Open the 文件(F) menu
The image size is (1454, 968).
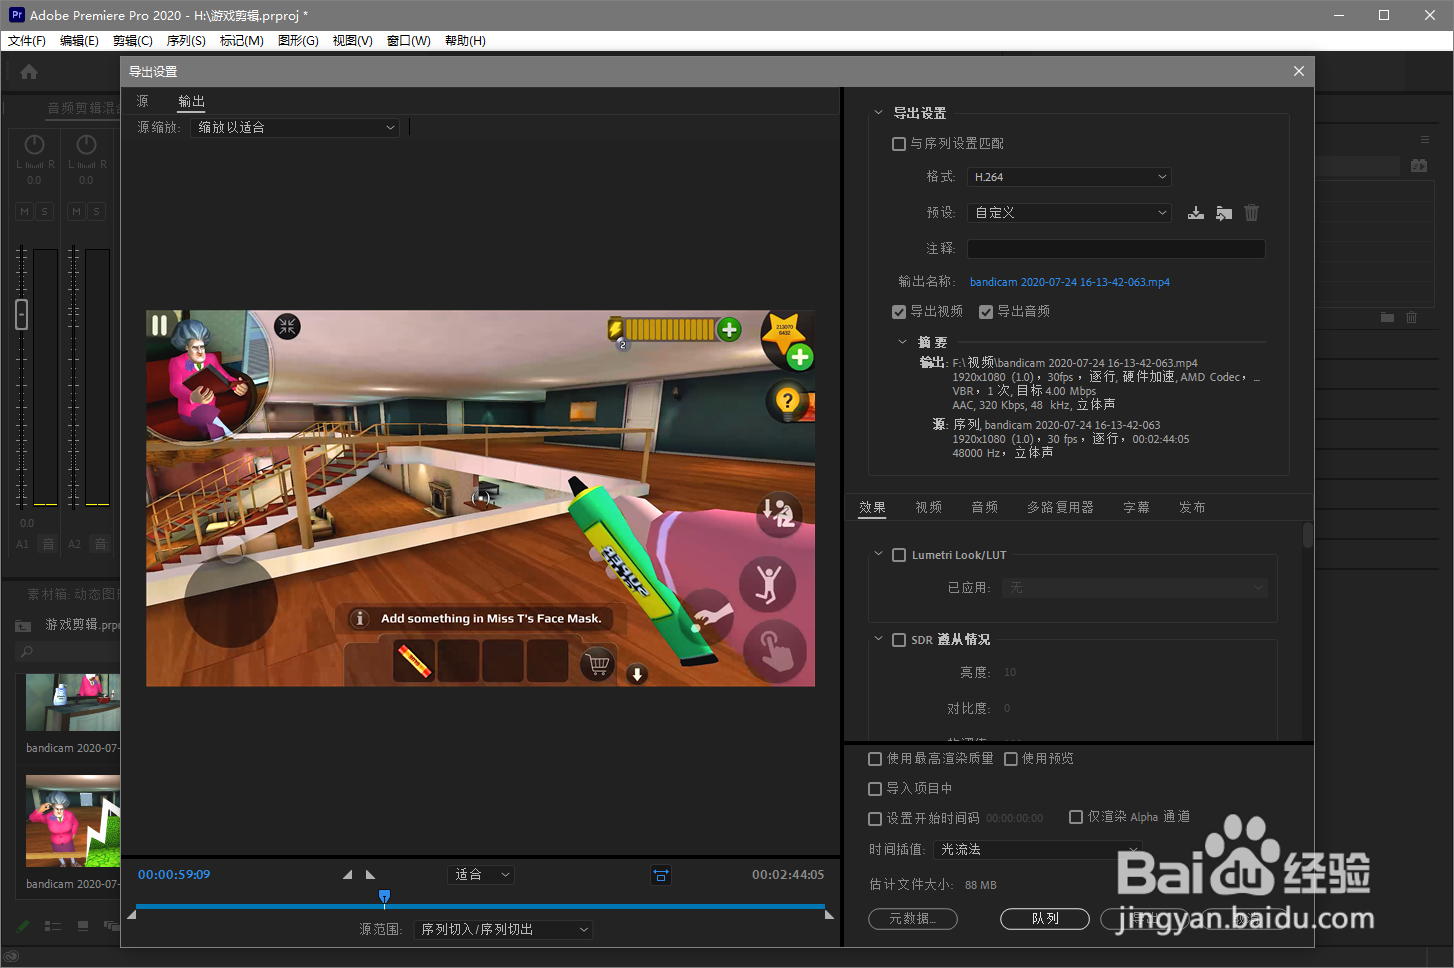27,41
